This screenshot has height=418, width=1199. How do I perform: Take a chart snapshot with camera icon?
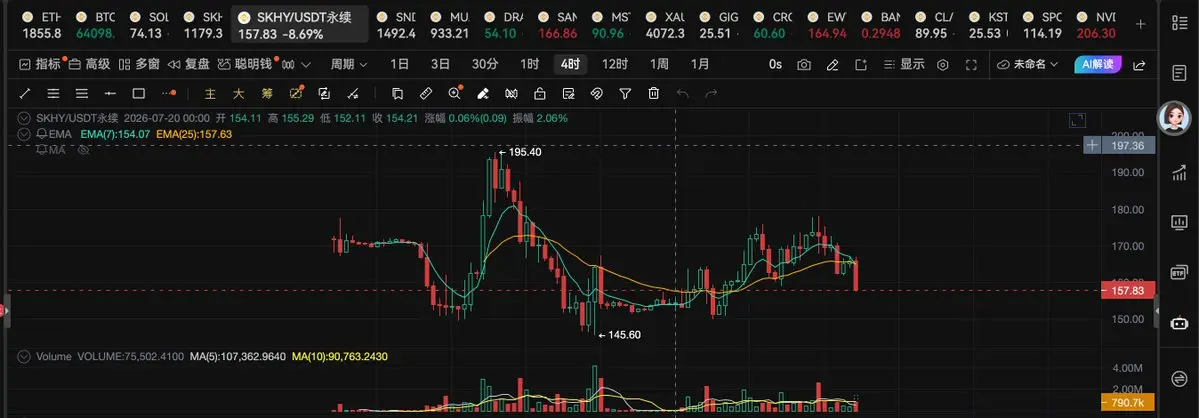click(804, 65)
